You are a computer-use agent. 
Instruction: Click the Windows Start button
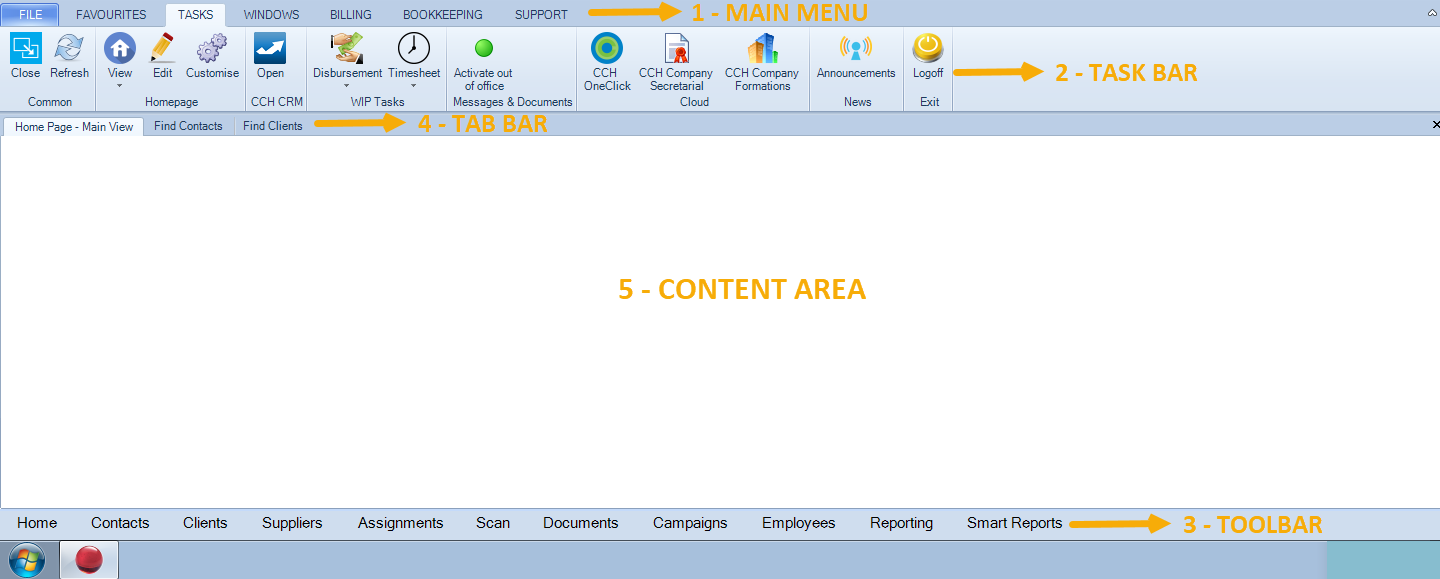pyautogui.click(x=26, y=560)
